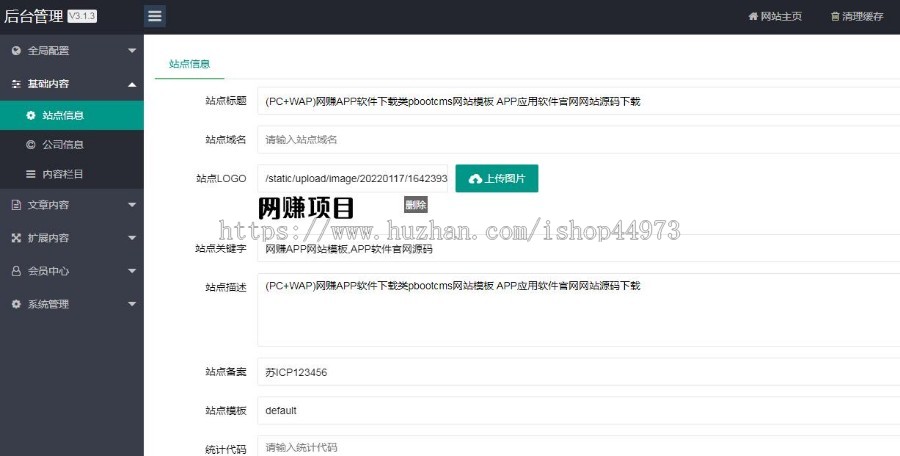Click the copyright icon beside 公司信息
The image size is (900, 456).
click(x=31, y=145)
